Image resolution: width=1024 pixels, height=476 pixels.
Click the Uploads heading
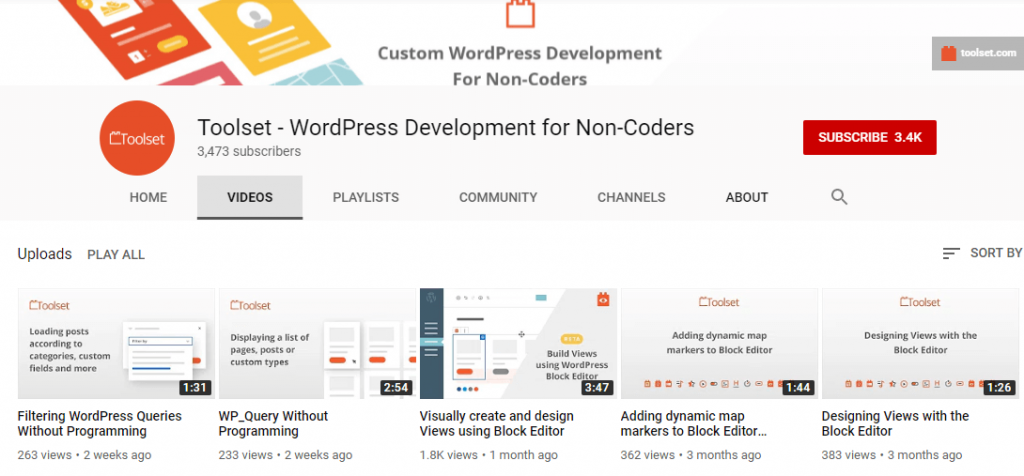point(44,254)
